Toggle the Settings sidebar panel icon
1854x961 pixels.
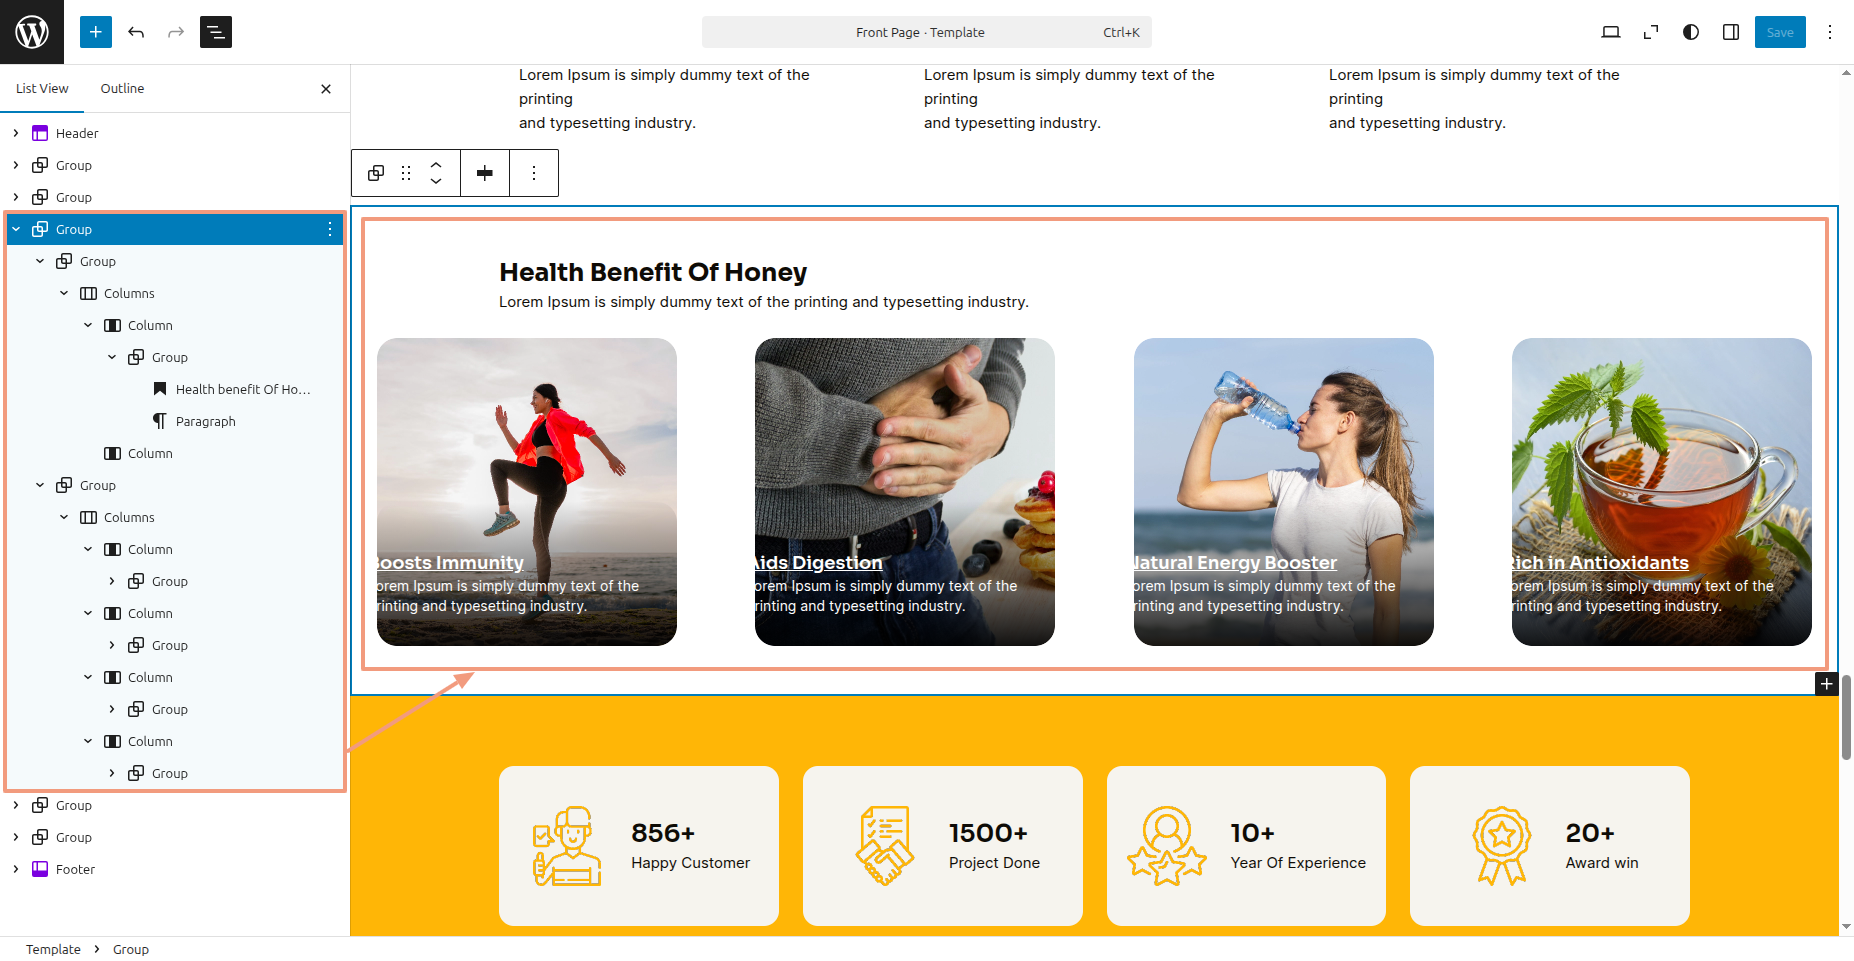1731,32
